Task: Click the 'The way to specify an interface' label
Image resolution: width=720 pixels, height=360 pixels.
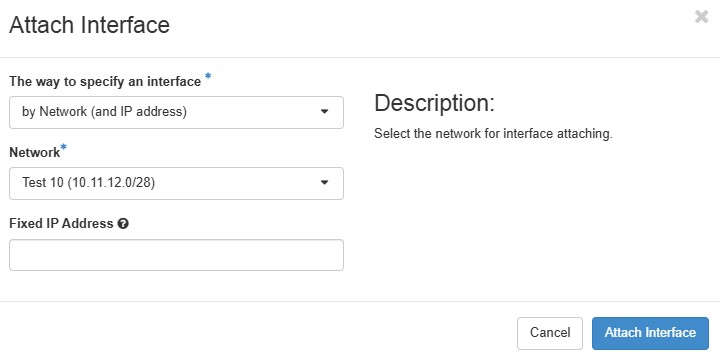Action: (105, 82)
